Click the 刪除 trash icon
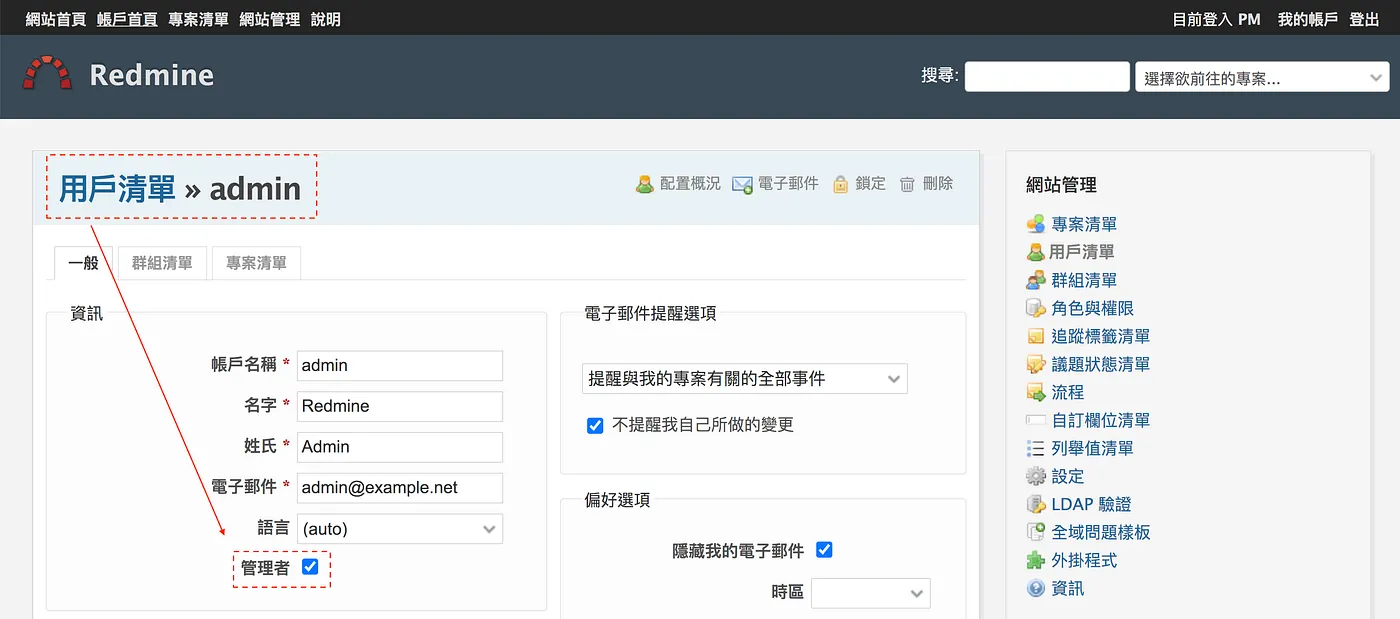This screenshot has width=1400, height=619. 907,184
